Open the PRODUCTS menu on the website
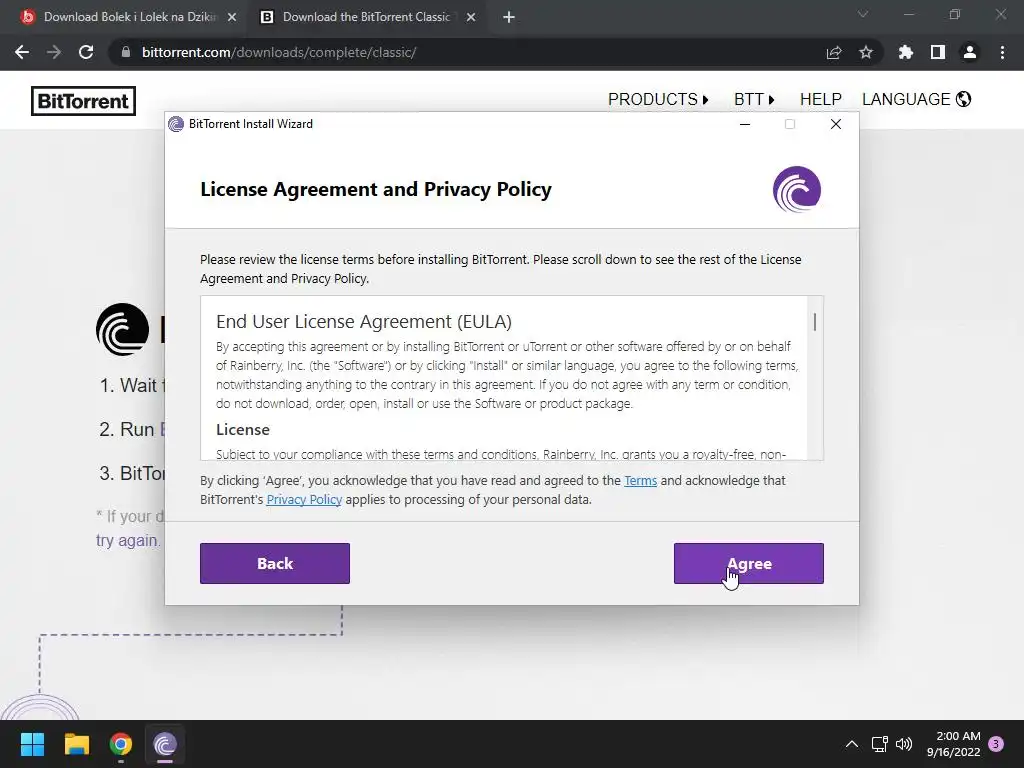The width and height of the screenshot is (1024, 768). 658,99
